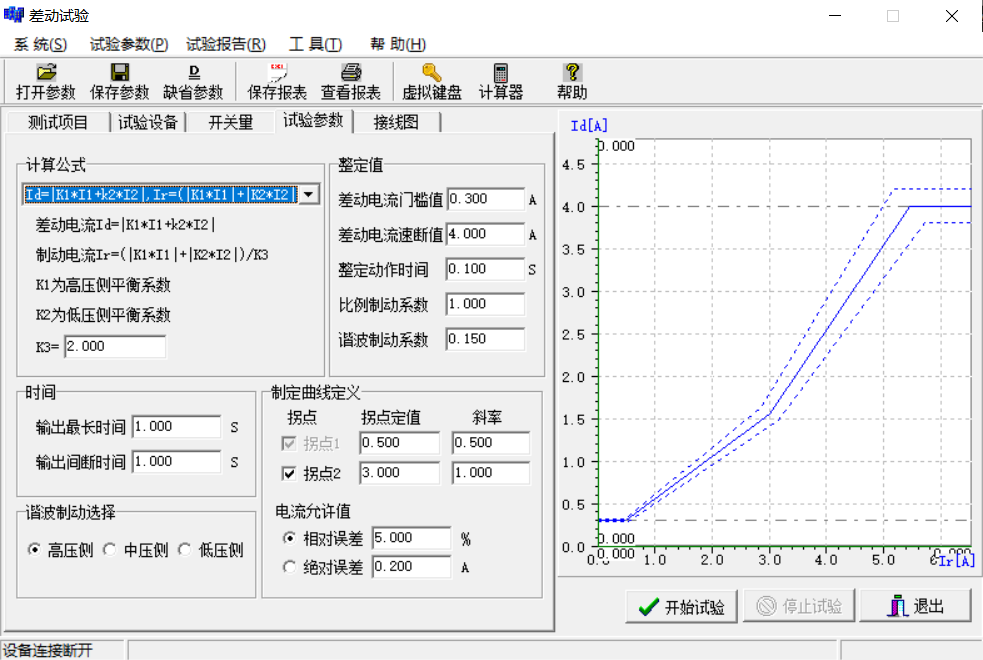This screenshot has width=983, height=660.
Task: Enable the 拐点2 knee point checkbox
Action: point(289,473)
